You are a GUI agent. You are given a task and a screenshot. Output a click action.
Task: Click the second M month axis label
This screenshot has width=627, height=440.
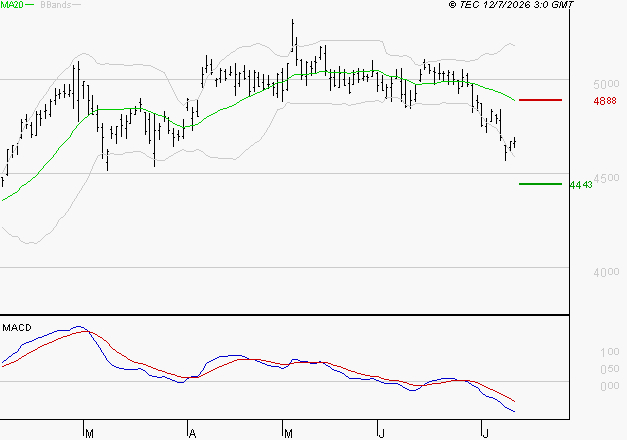click(x=288, y=434)
